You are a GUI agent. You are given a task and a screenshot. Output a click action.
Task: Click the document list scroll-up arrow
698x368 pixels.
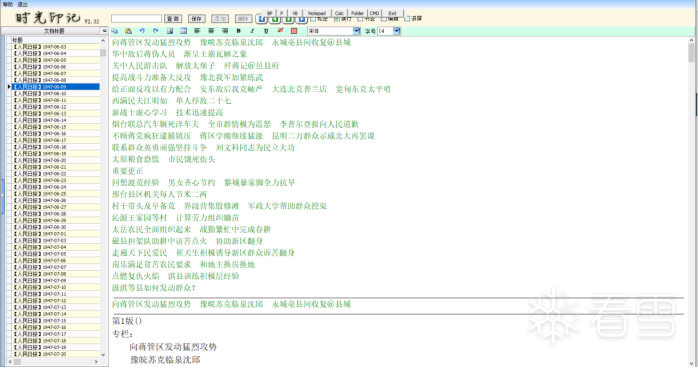(x=103, y=40)
